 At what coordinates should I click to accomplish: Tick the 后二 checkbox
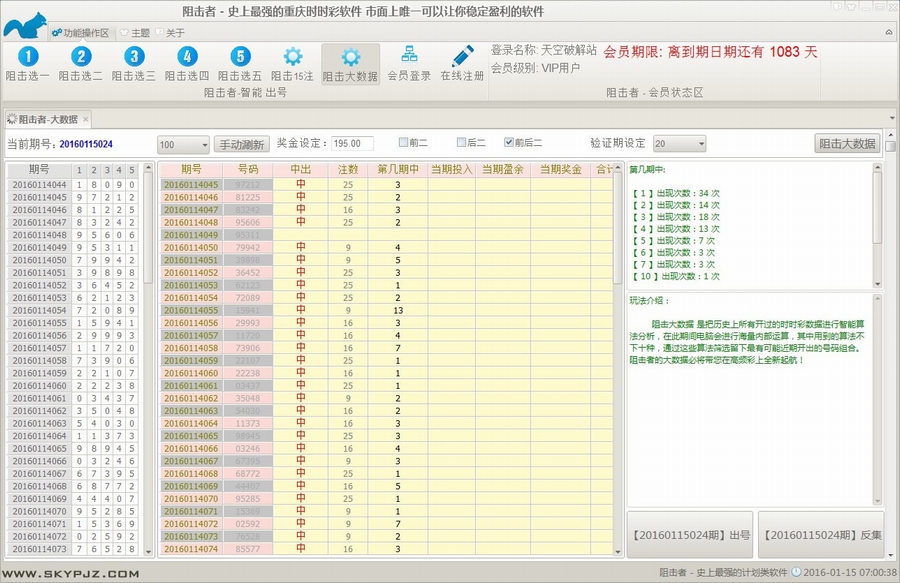462,142
